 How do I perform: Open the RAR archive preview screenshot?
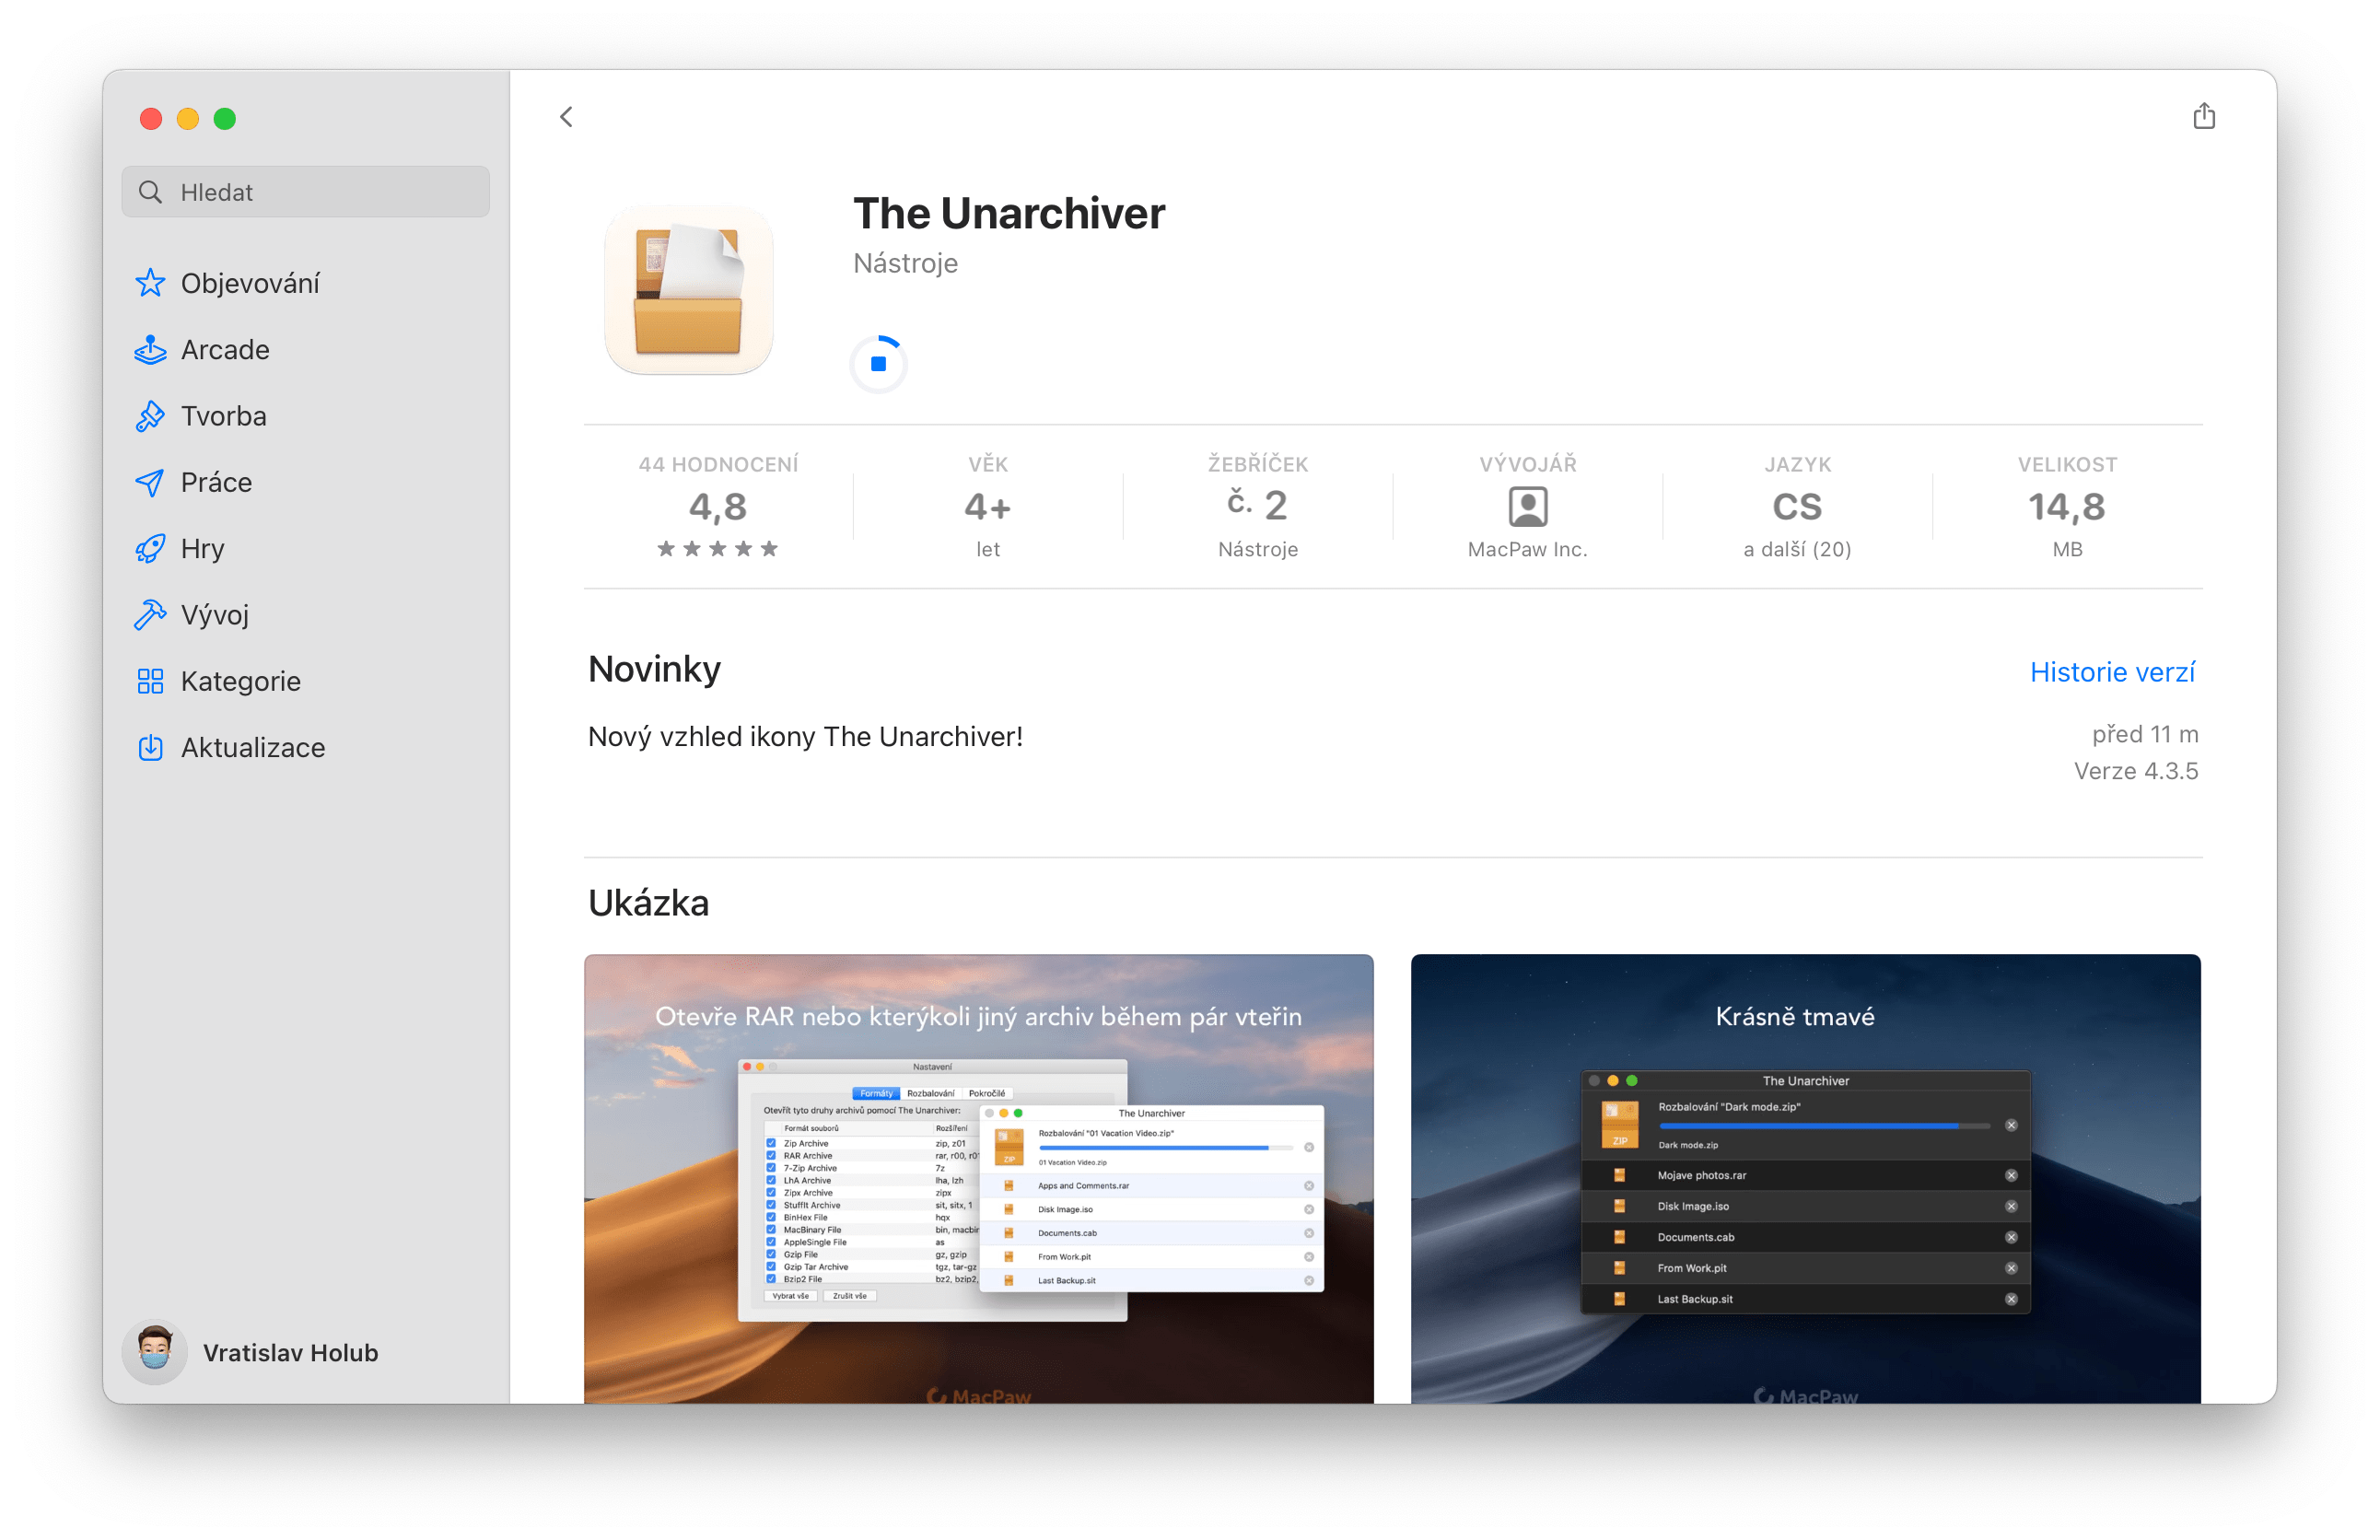coord(978,1178)
